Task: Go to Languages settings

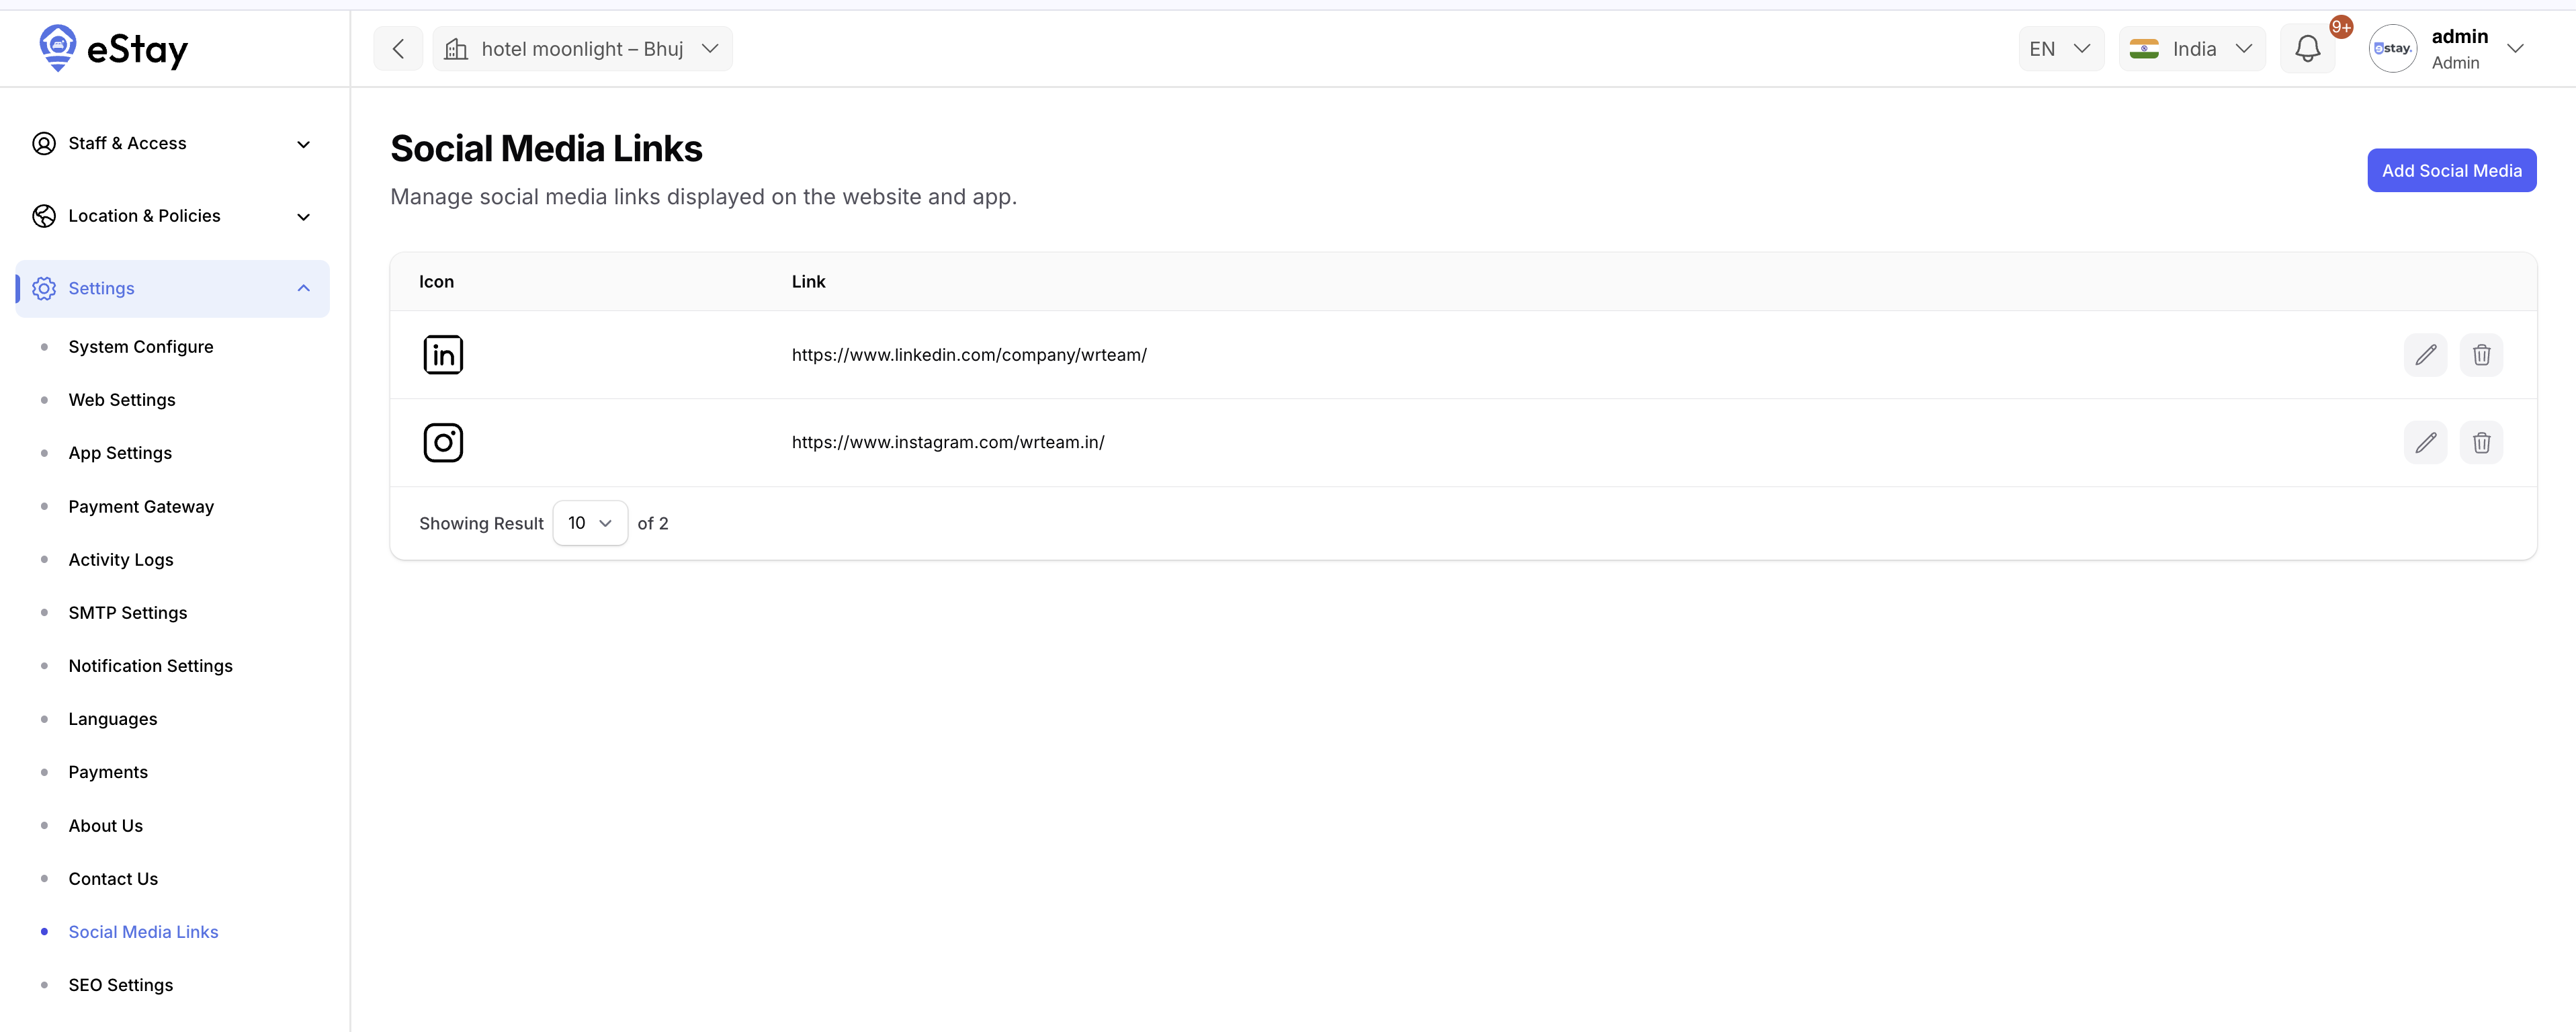Action: (113, 719)
